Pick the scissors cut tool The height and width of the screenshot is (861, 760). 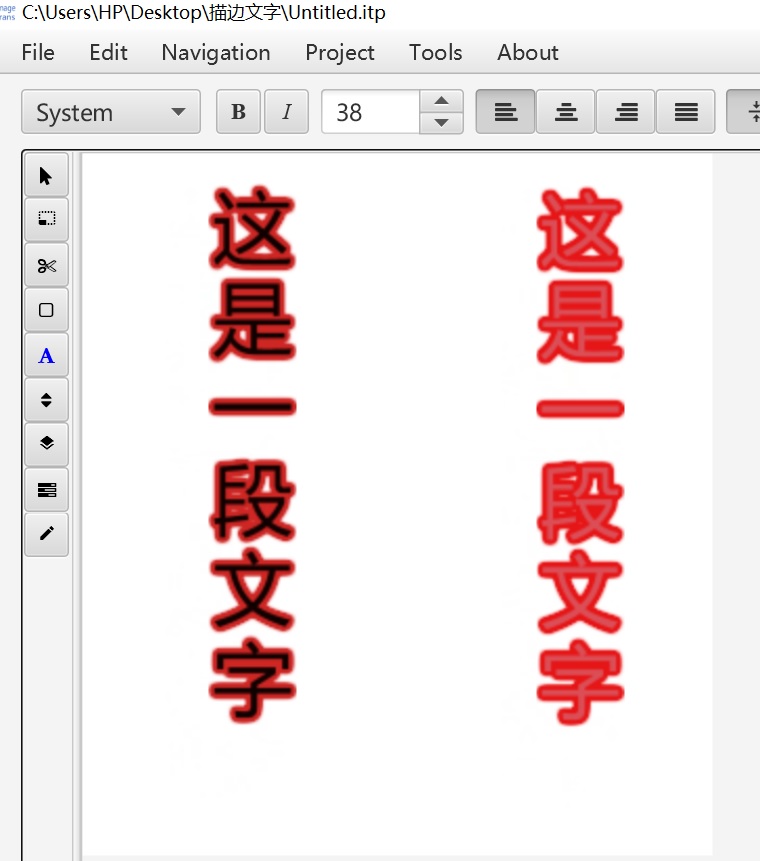point(46,265)
